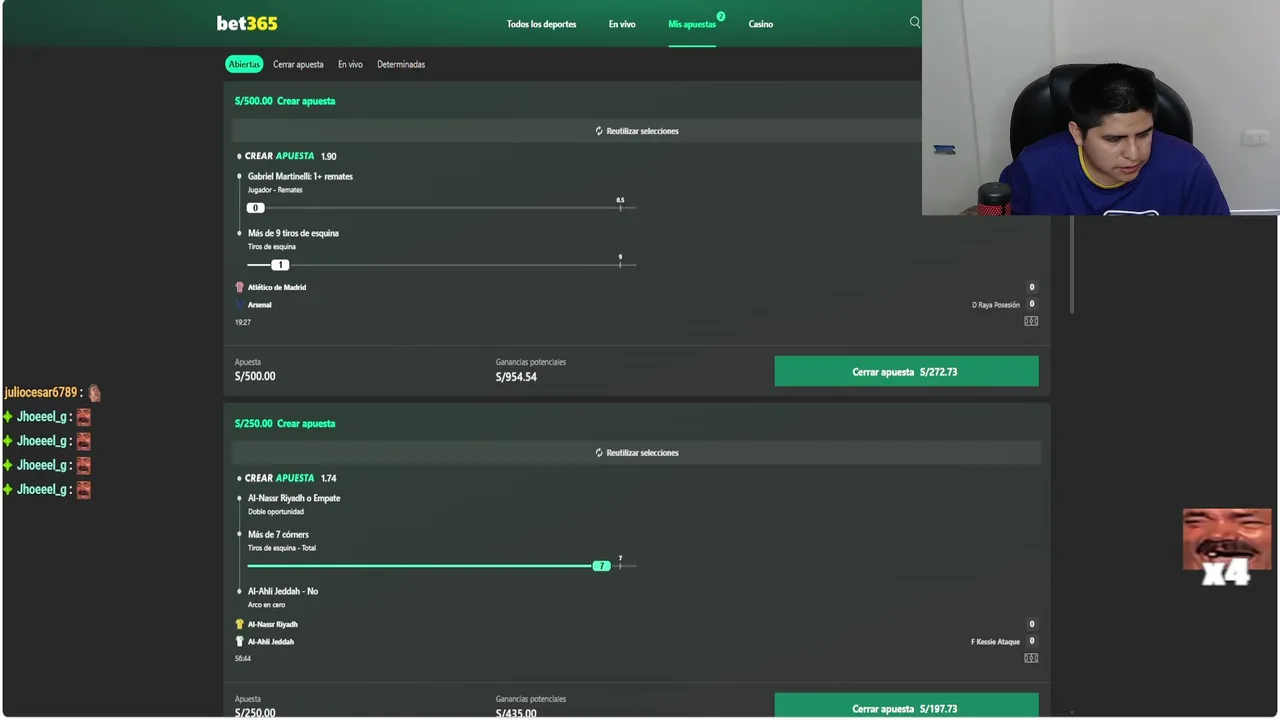This screenshot has width=1280, height=720.
Task: Click Atlético de Madrid team badge
Action: pos(240,287)
